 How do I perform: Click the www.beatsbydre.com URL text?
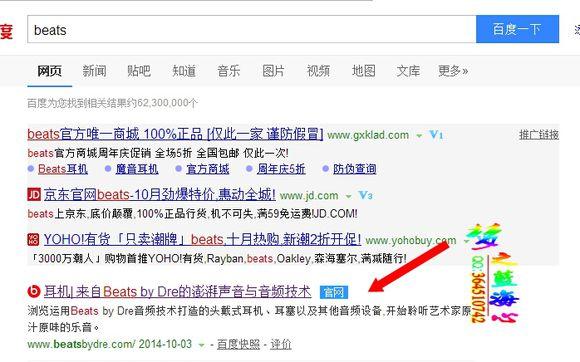point(81,344)
